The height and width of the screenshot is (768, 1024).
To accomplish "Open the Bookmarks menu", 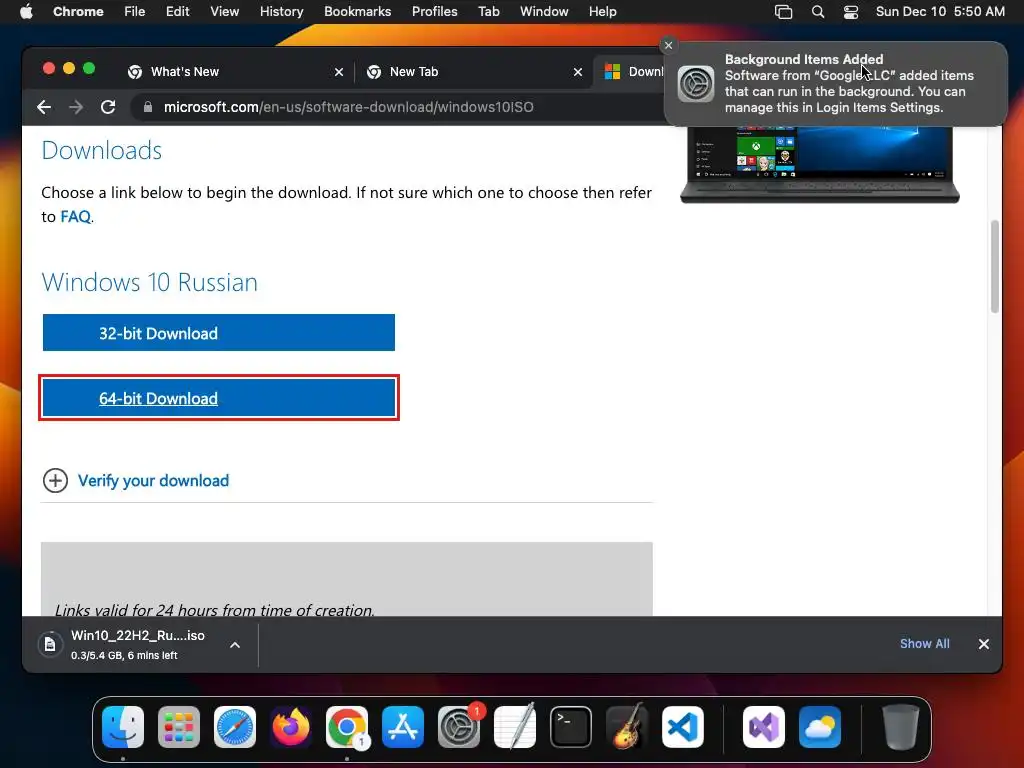I will click(x=357, y=12).
